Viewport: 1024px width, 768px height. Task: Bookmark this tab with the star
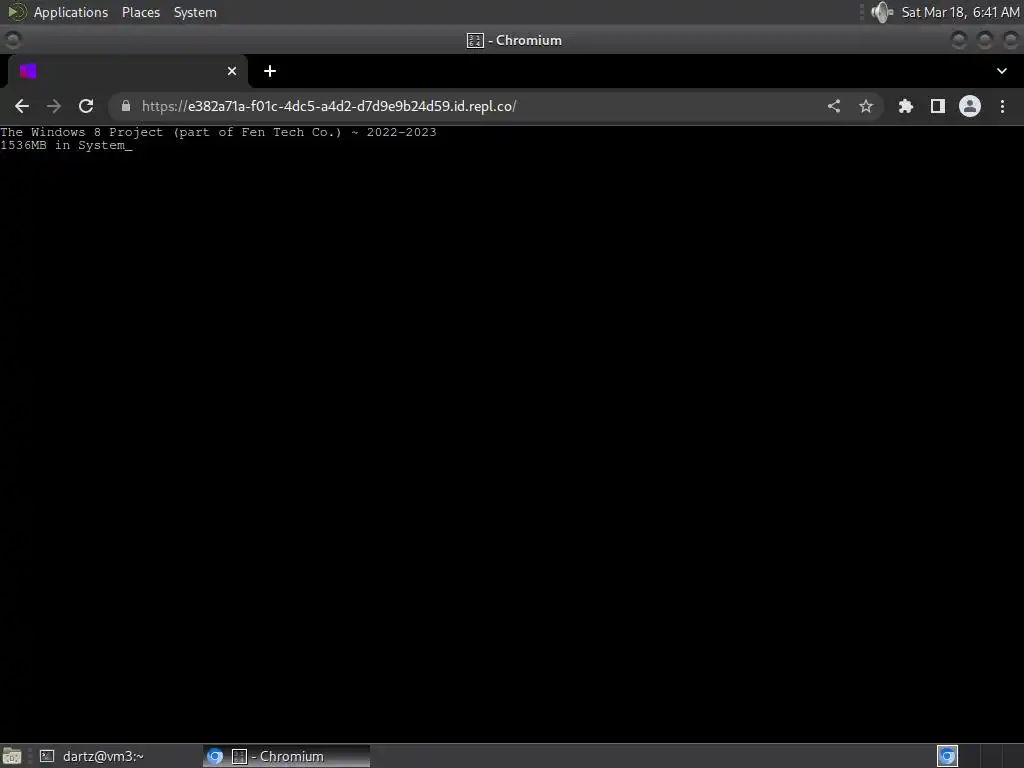tap(866, 106)
